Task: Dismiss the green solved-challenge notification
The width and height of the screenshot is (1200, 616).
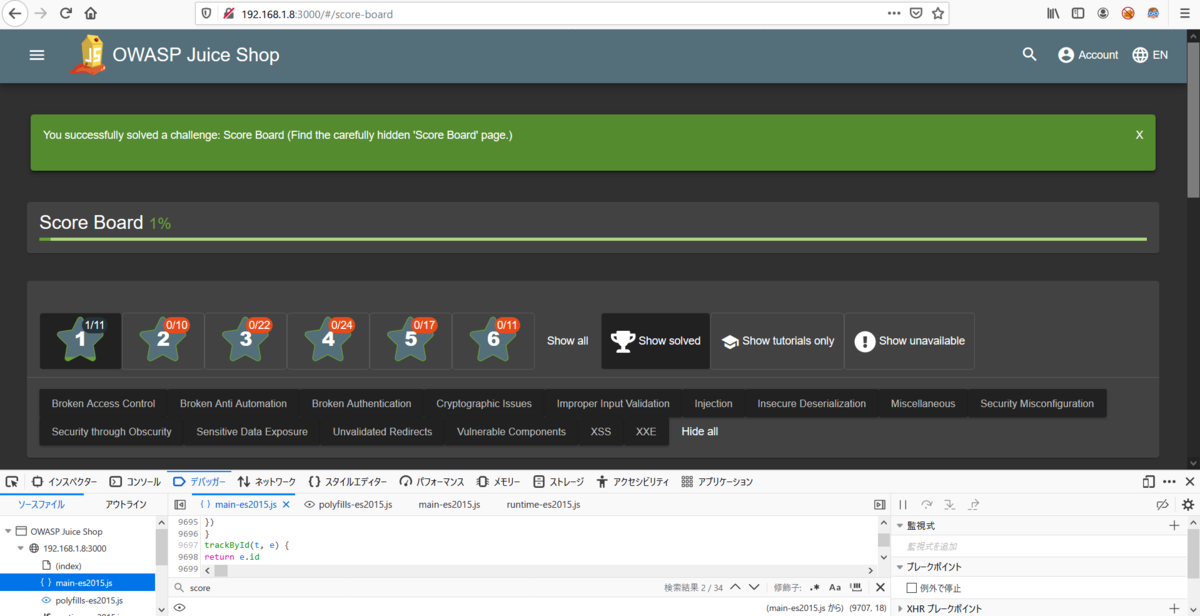Action: (x=1139, y=134)
